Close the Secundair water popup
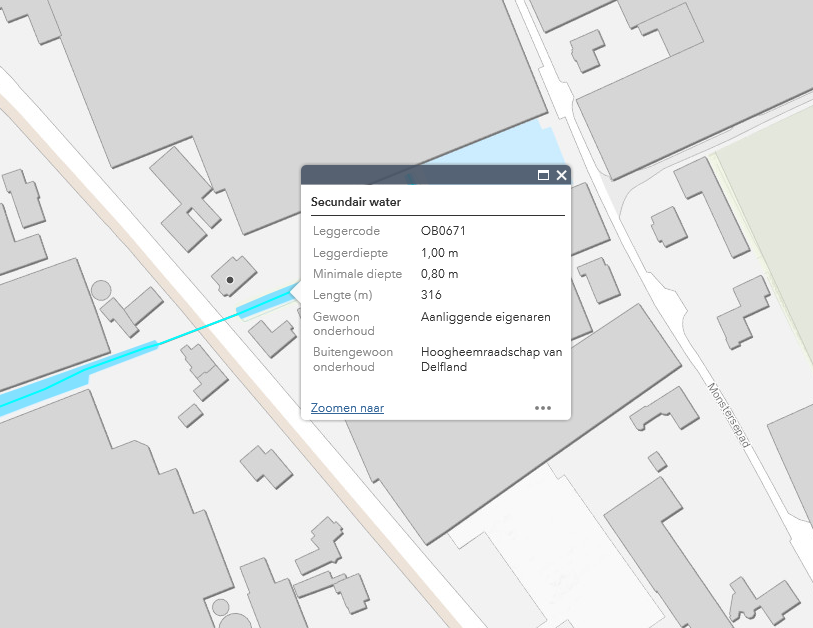This screenshot has height=628, width=813. [562, 175]
